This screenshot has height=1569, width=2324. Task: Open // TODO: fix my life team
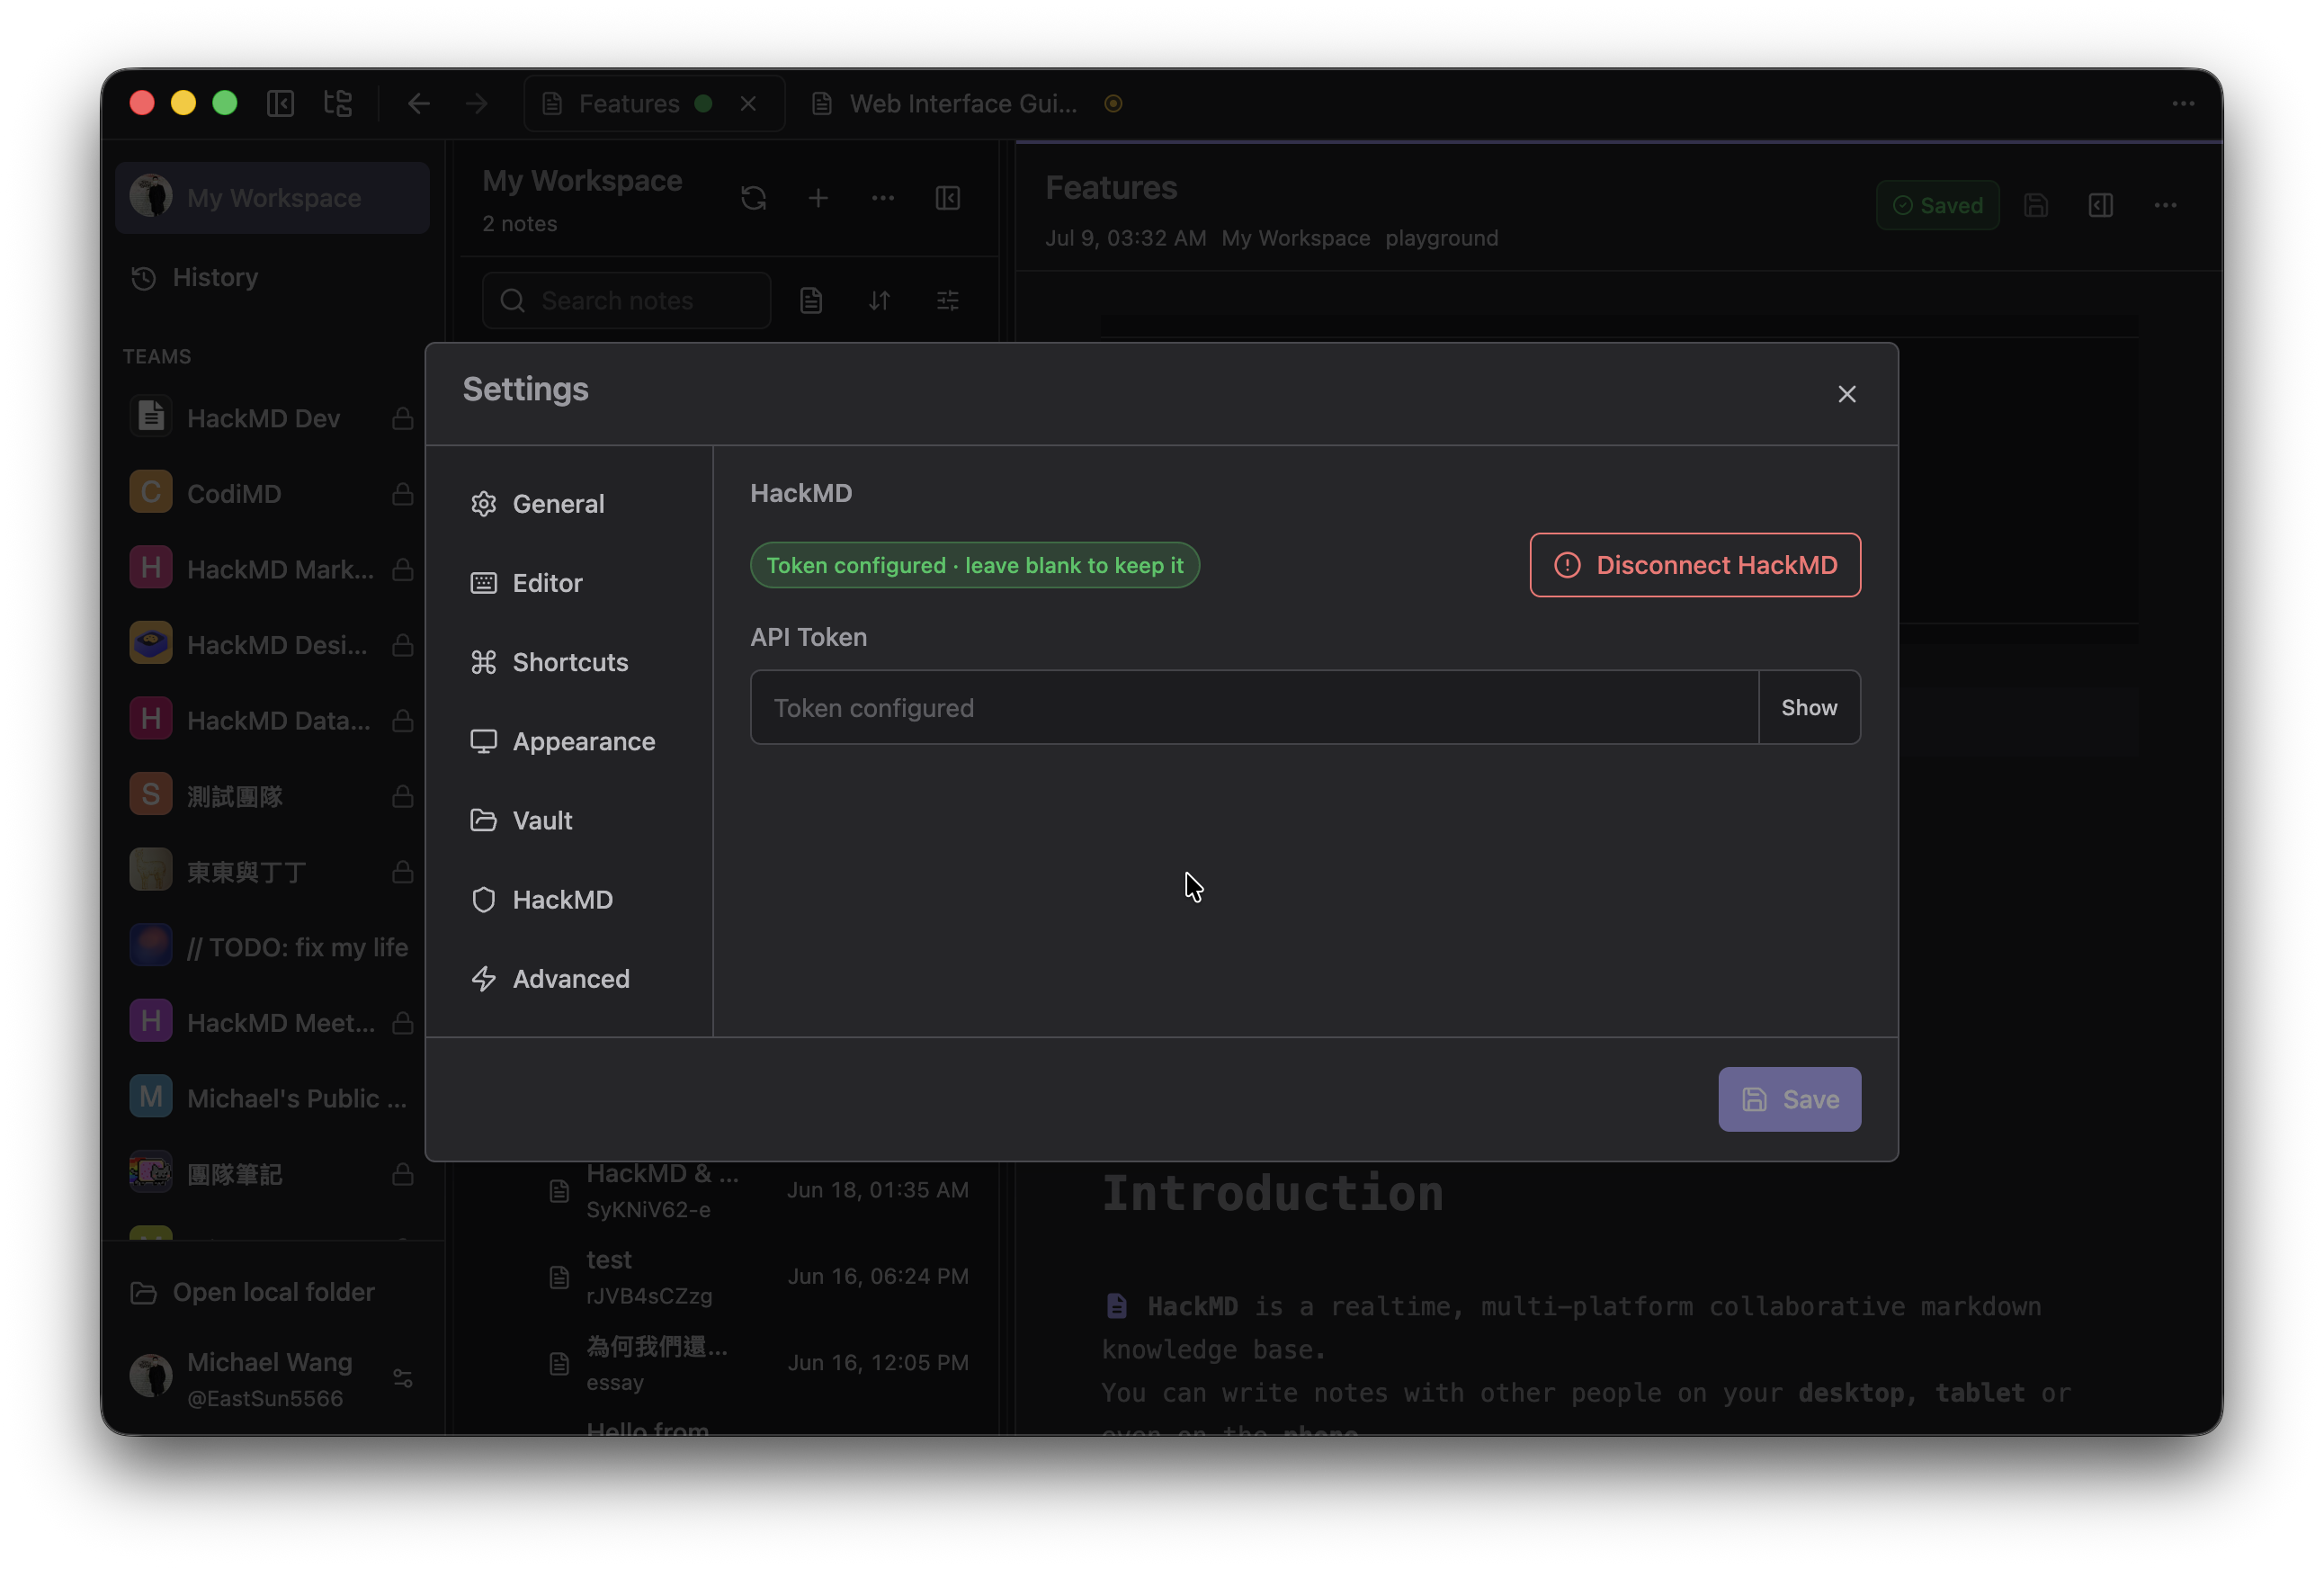tap(297, 947)
